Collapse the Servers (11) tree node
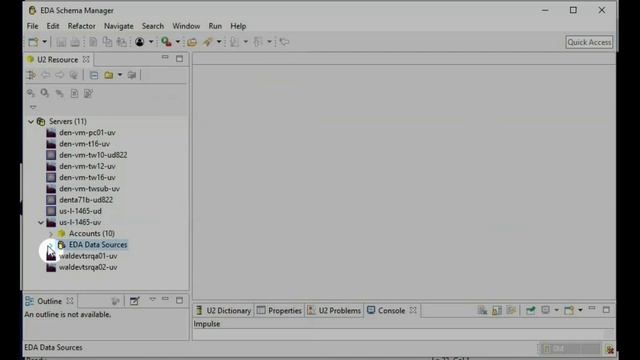The width and height of the screenshot is (640, 360). tap(31, 122)
